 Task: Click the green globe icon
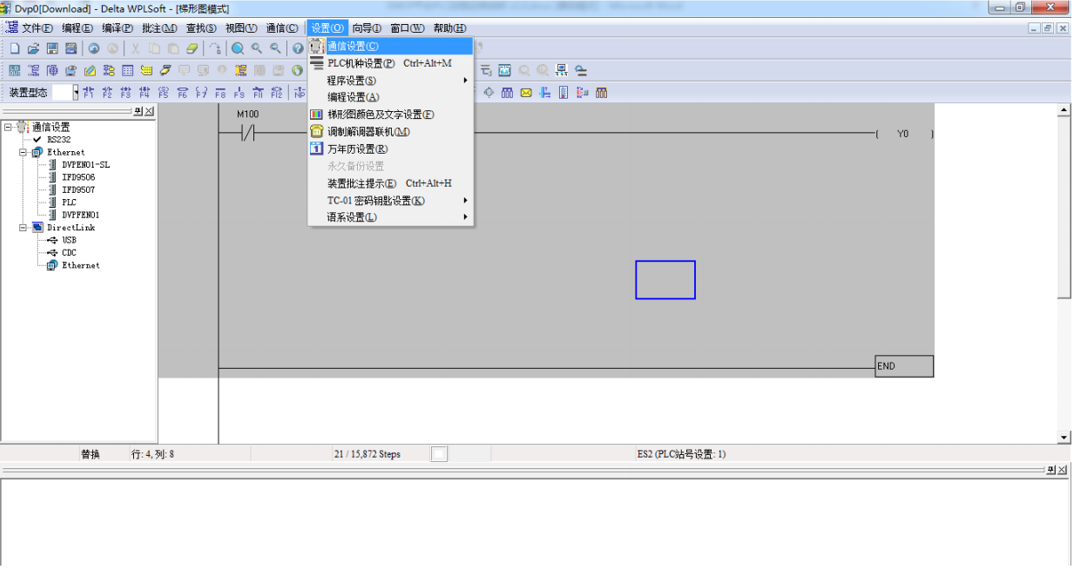pyautogui.click(x=297, y=71)
